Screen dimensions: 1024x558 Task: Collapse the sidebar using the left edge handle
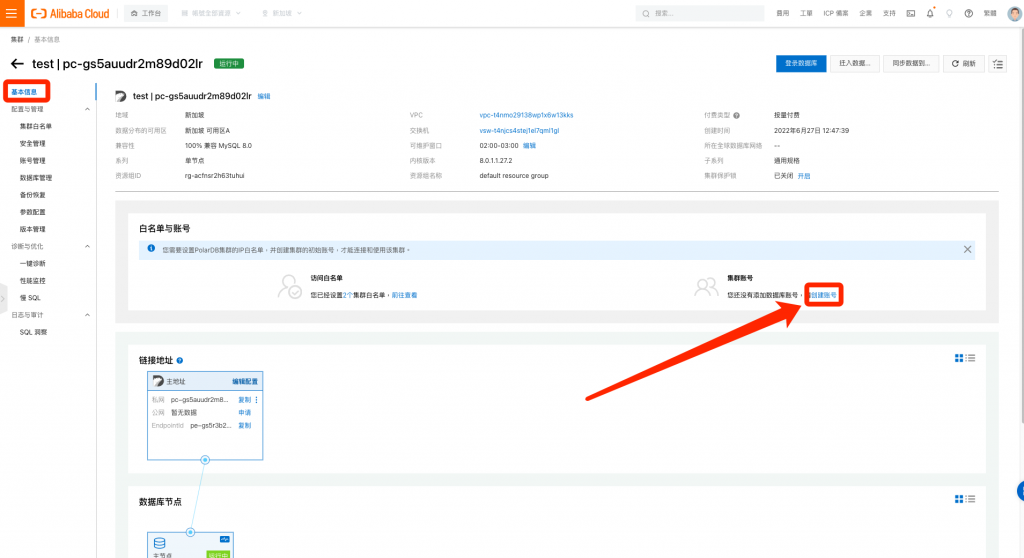[3, 299]
